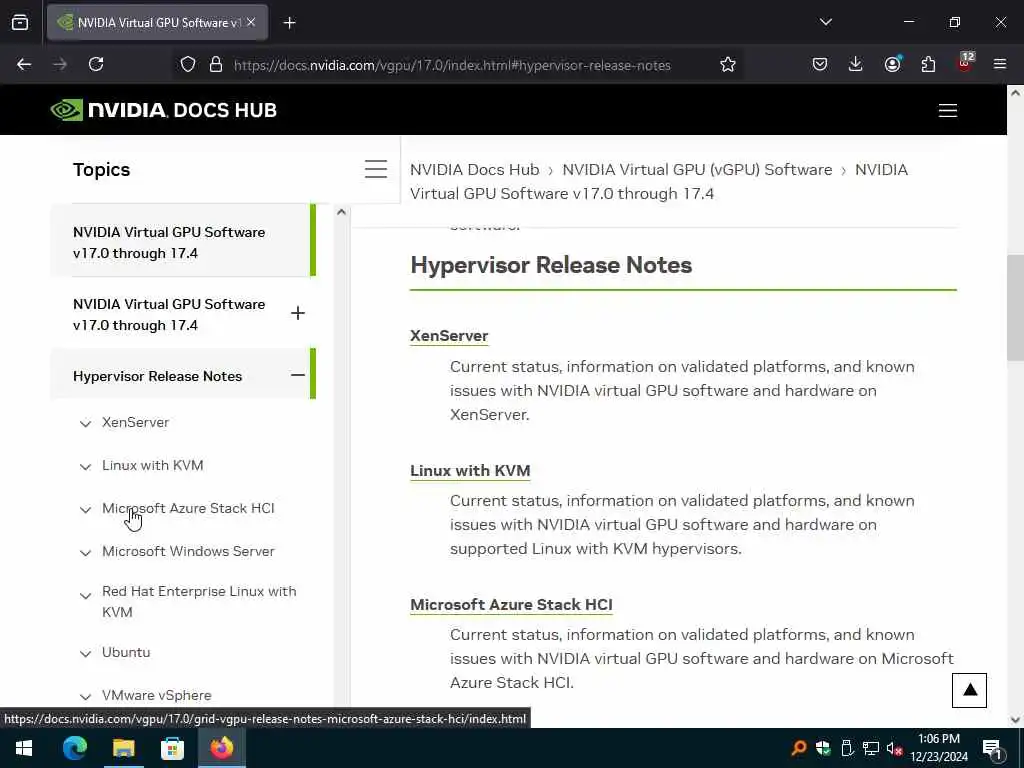This screenshot has width=1024, height=768.
Task: Select the NVIDIA Virtual GPU Software tab
Action: tap(157, 22)
